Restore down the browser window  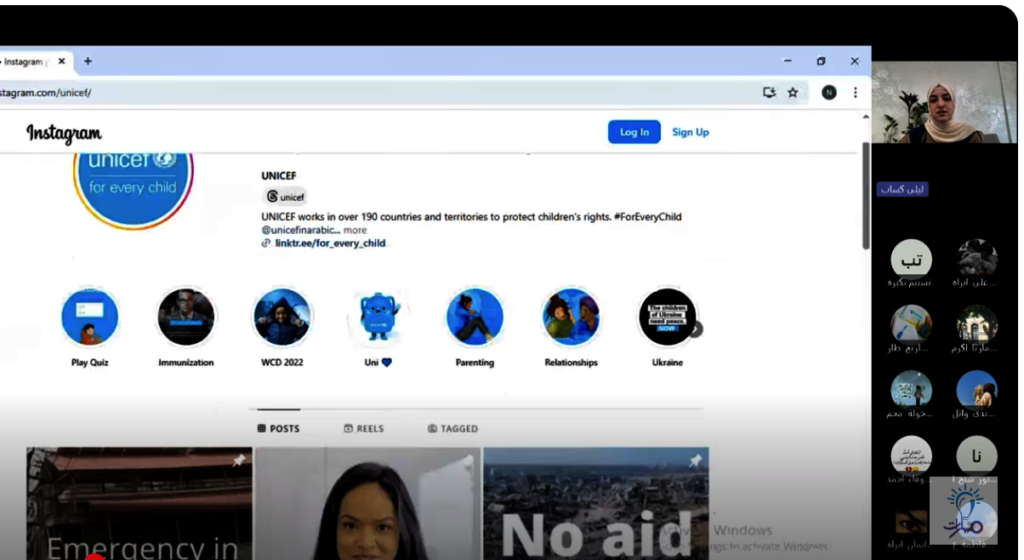821,61
